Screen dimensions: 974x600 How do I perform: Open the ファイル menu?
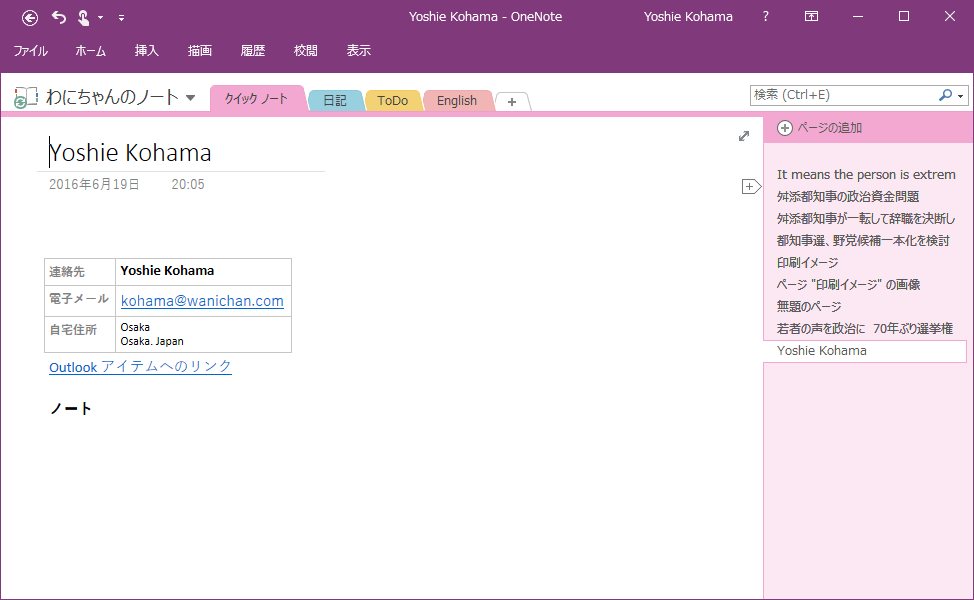click(30, 51)
